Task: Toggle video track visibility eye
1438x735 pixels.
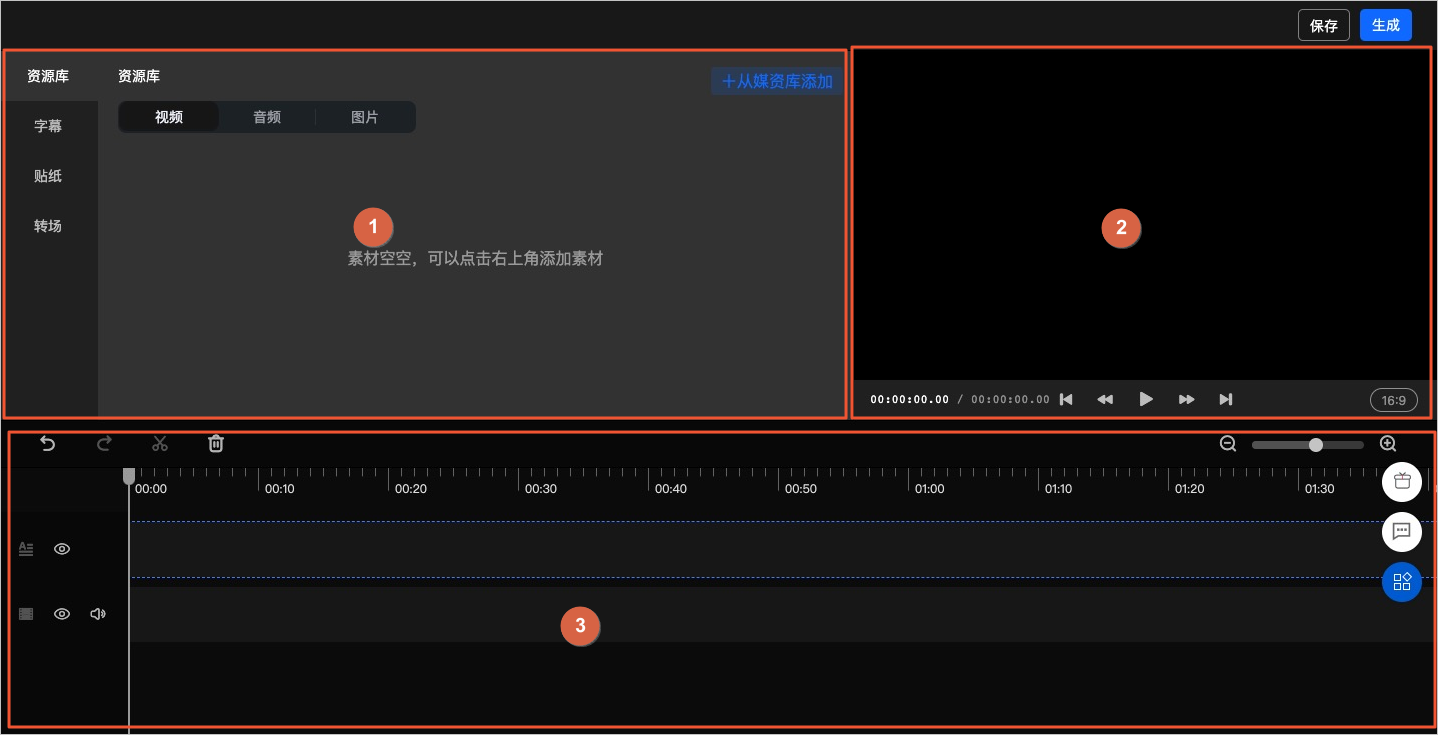Action: (62, 614)
